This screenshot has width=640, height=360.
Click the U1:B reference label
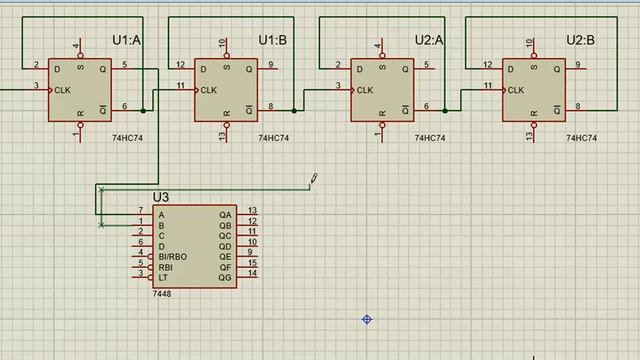pos(273,40)
